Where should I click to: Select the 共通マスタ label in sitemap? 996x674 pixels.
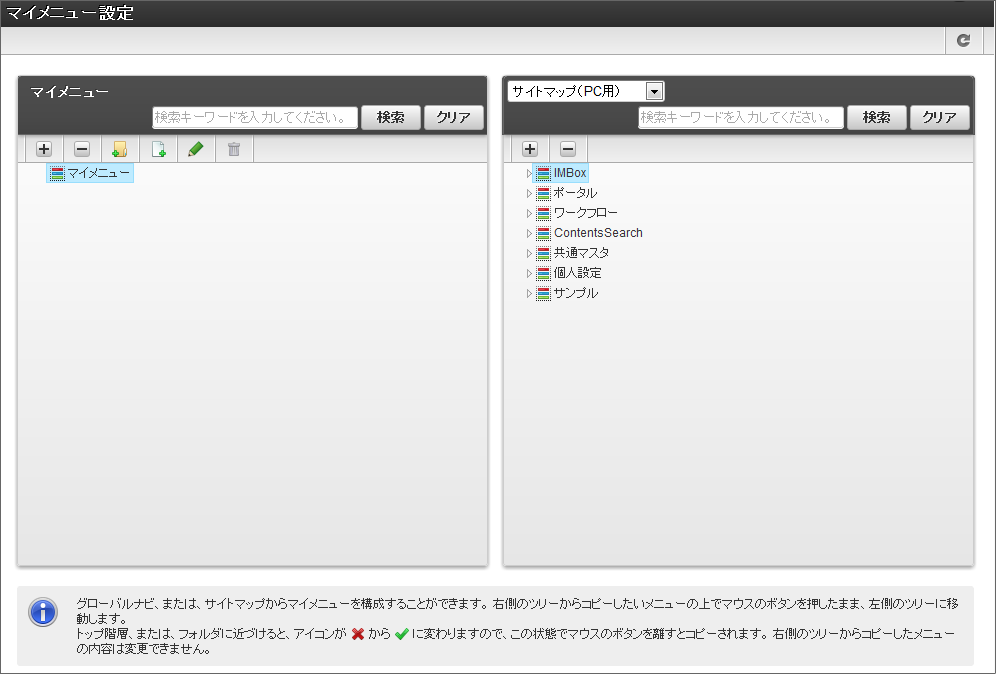pyautogui.click(x=581, y=253)
